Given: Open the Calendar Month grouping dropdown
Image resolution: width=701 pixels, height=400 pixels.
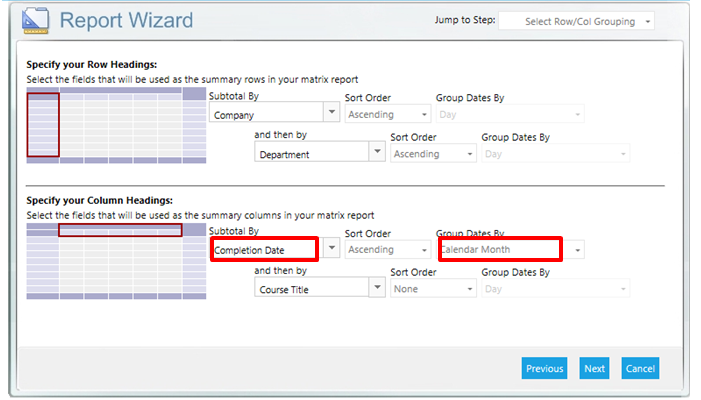Looking at the screenshot, I should point(509,250).
